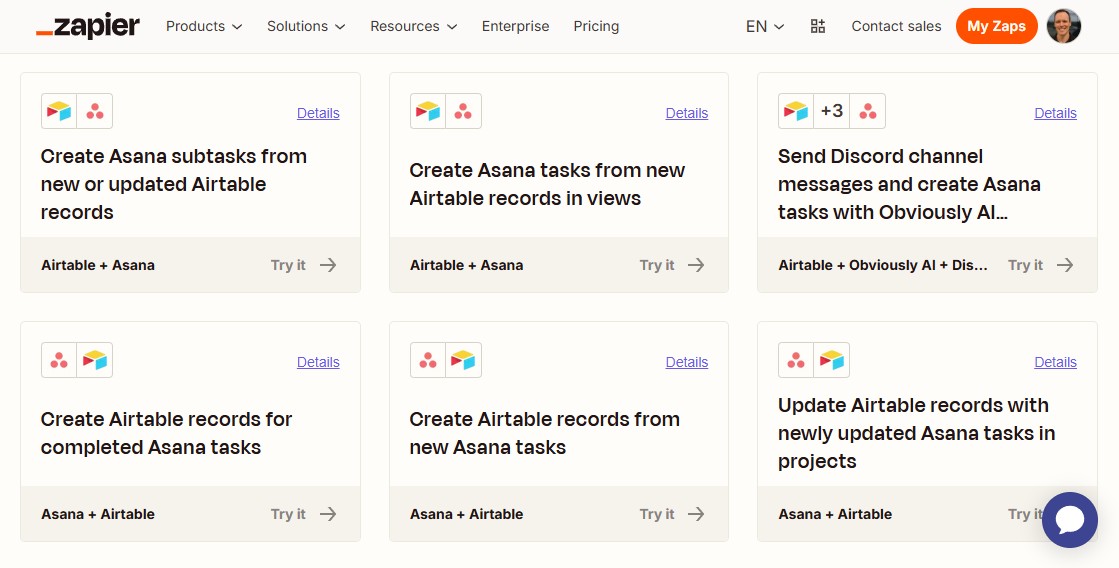
Task: Try it on completed Asana tasks card
Action: (x=288, y=514)
